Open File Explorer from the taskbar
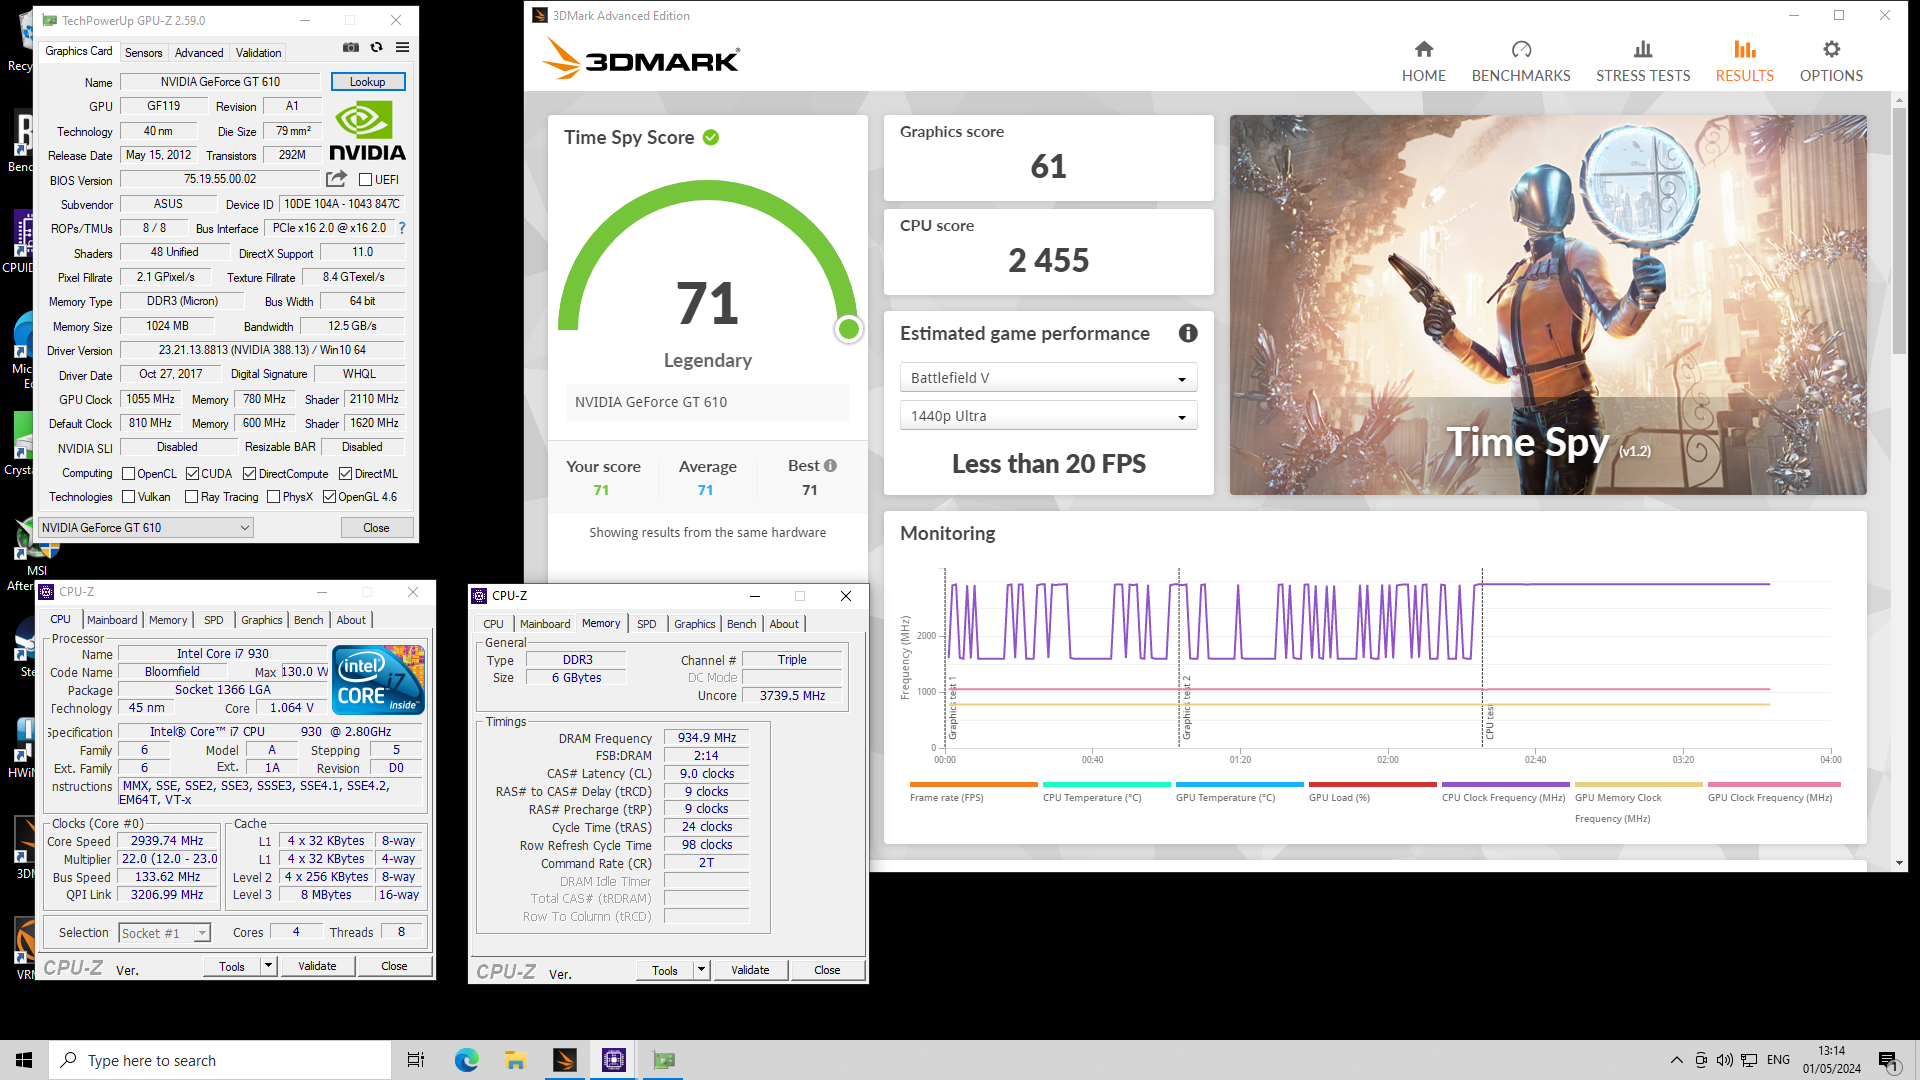Screen dimensions: 1920x1080 pyautogui.click(x=516, y=1060)
